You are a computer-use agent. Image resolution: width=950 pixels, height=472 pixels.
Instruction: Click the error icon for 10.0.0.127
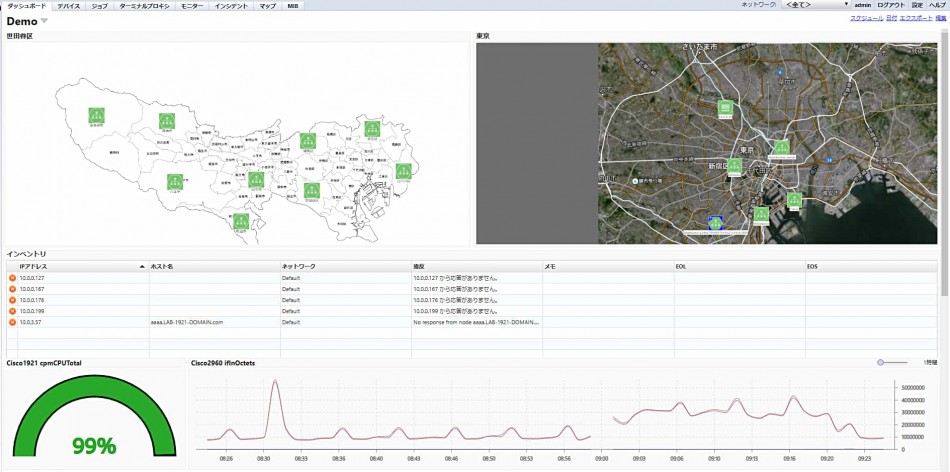coord(12,278)
